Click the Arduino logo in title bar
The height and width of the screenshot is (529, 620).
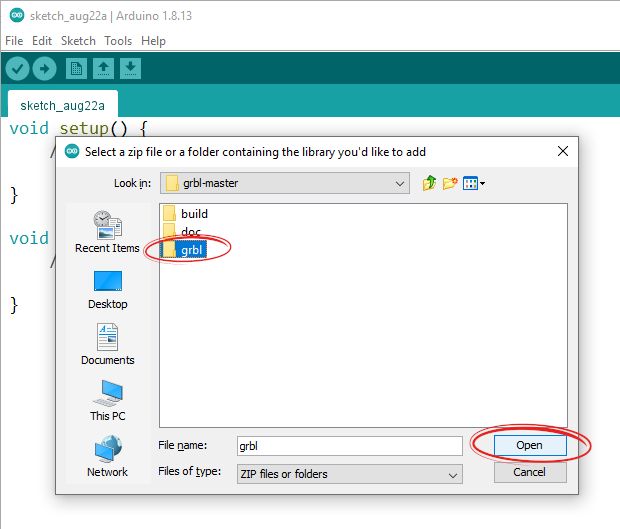(x=17, y=15)
